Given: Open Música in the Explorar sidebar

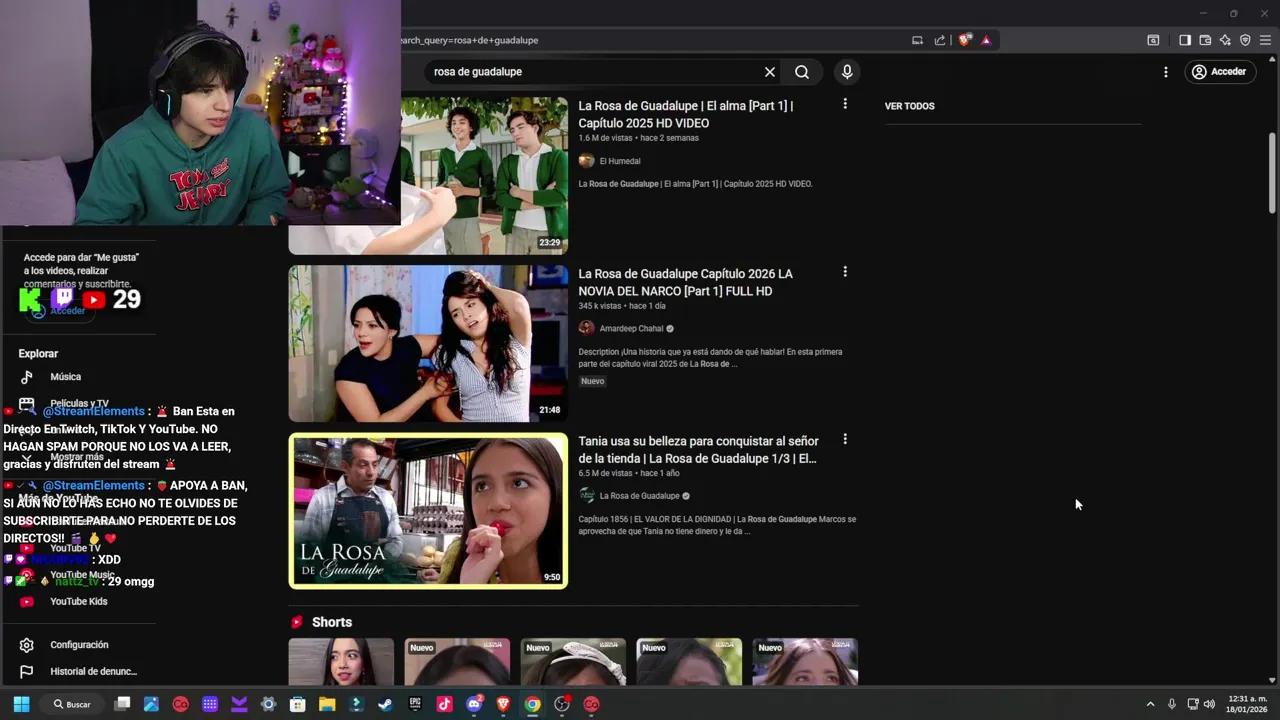Looking at the screenshot, I should 66,377.
